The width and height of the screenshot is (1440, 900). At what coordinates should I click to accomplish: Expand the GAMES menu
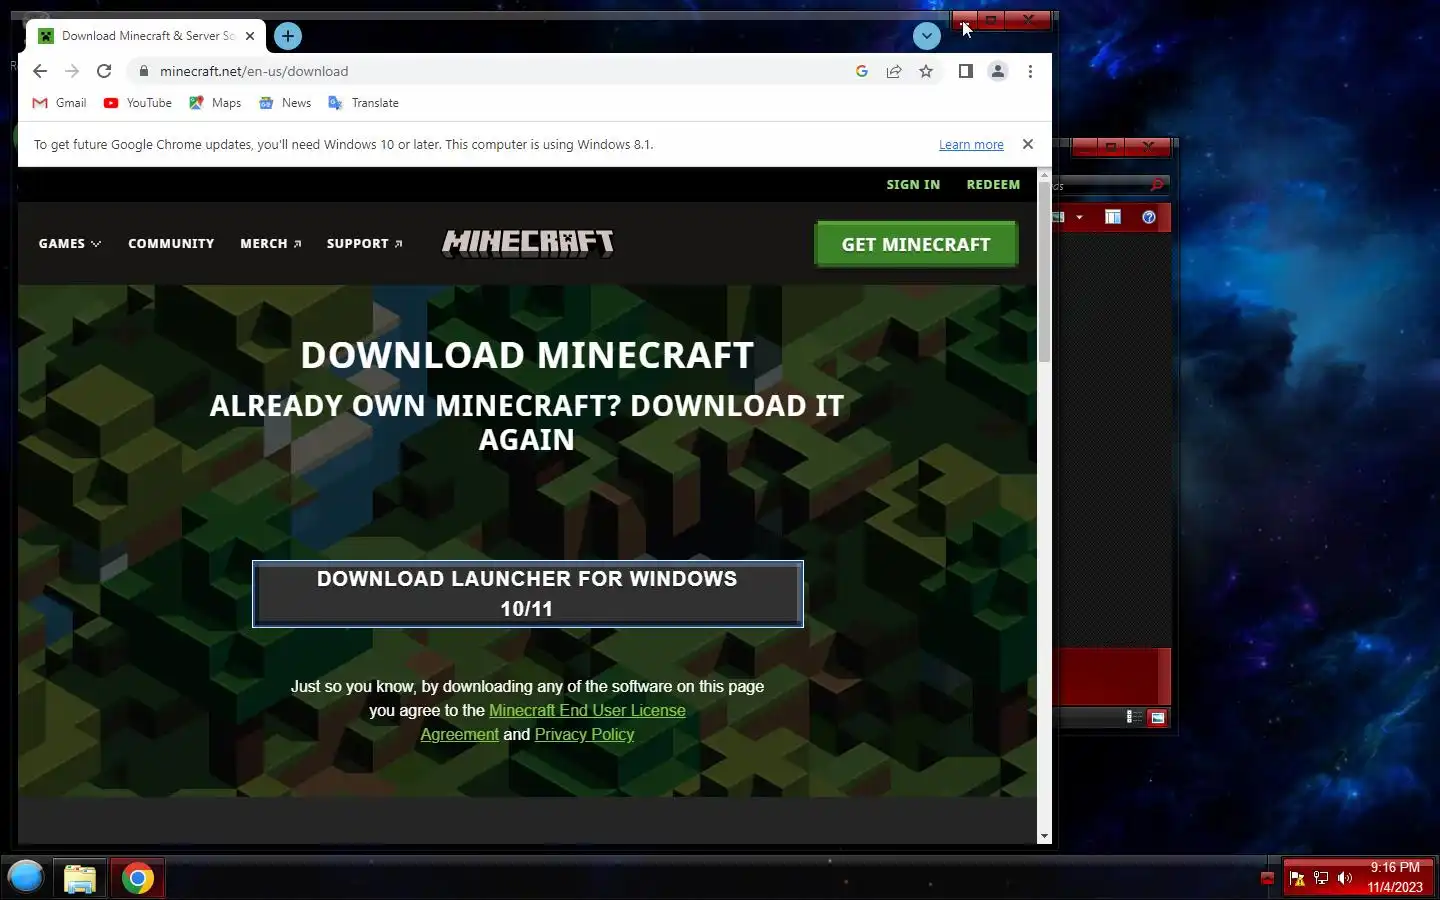[x=70, y=244]
